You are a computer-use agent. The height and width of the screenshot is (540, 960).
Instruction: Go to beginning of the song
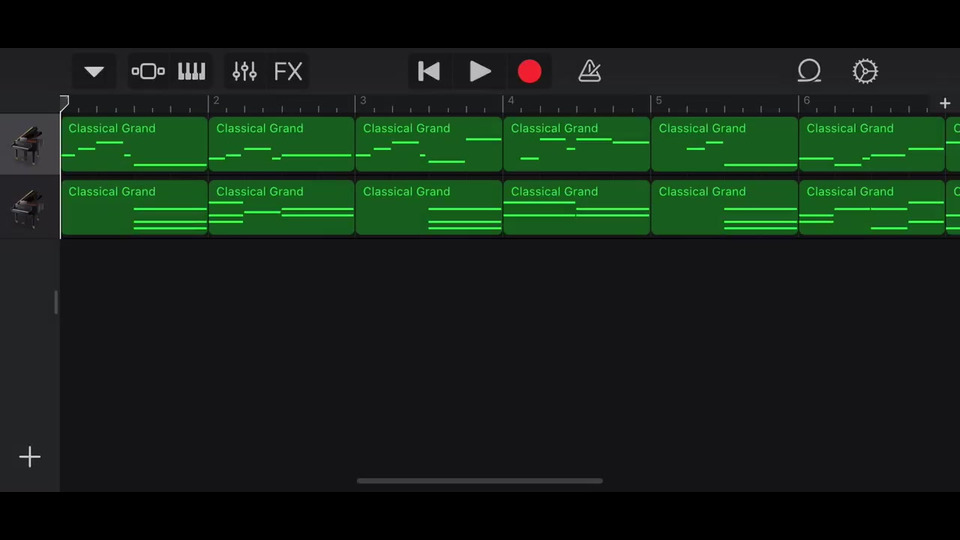click(x=429, y=72)
